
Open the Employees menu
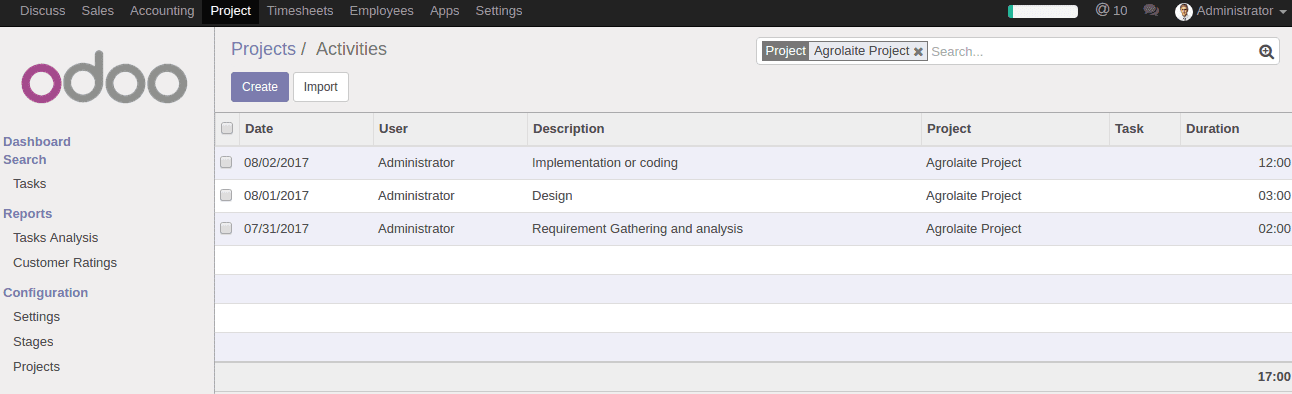pyautogui.click(x=381, y=11)
